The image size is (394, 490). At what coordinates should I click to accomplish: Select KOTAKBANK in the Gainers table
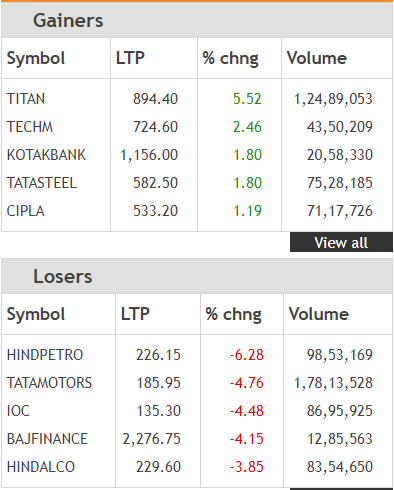(46, 155)
